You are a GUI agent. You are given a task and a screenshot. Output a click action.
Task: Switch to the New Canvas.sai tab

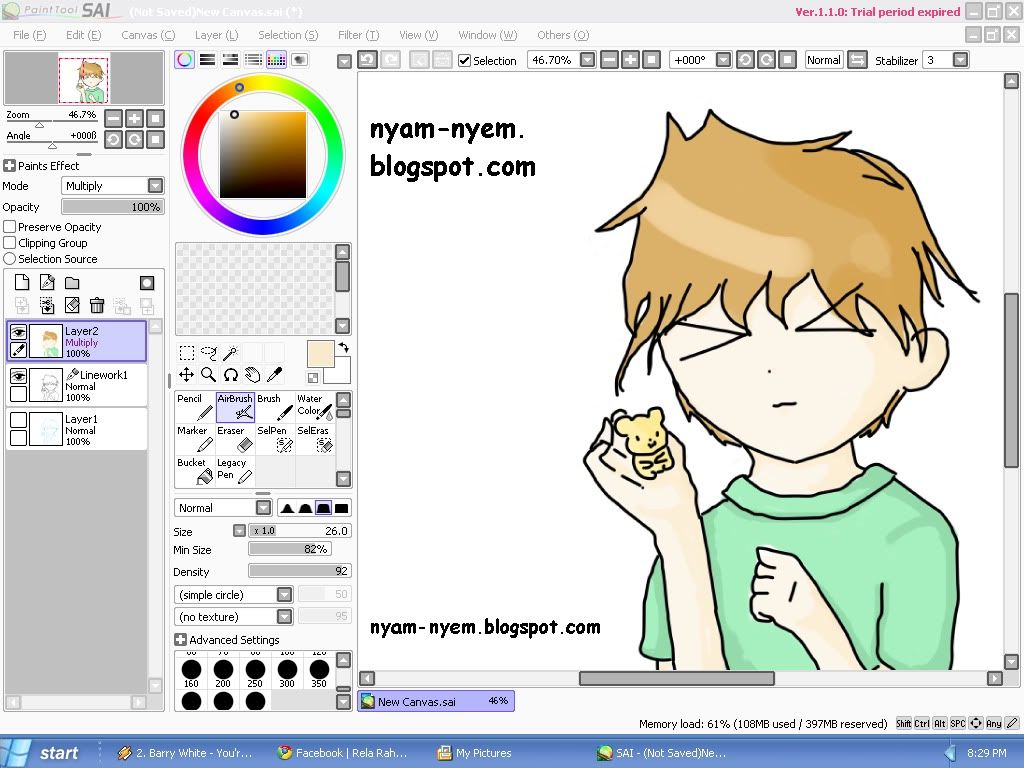[x=436, y=701]
